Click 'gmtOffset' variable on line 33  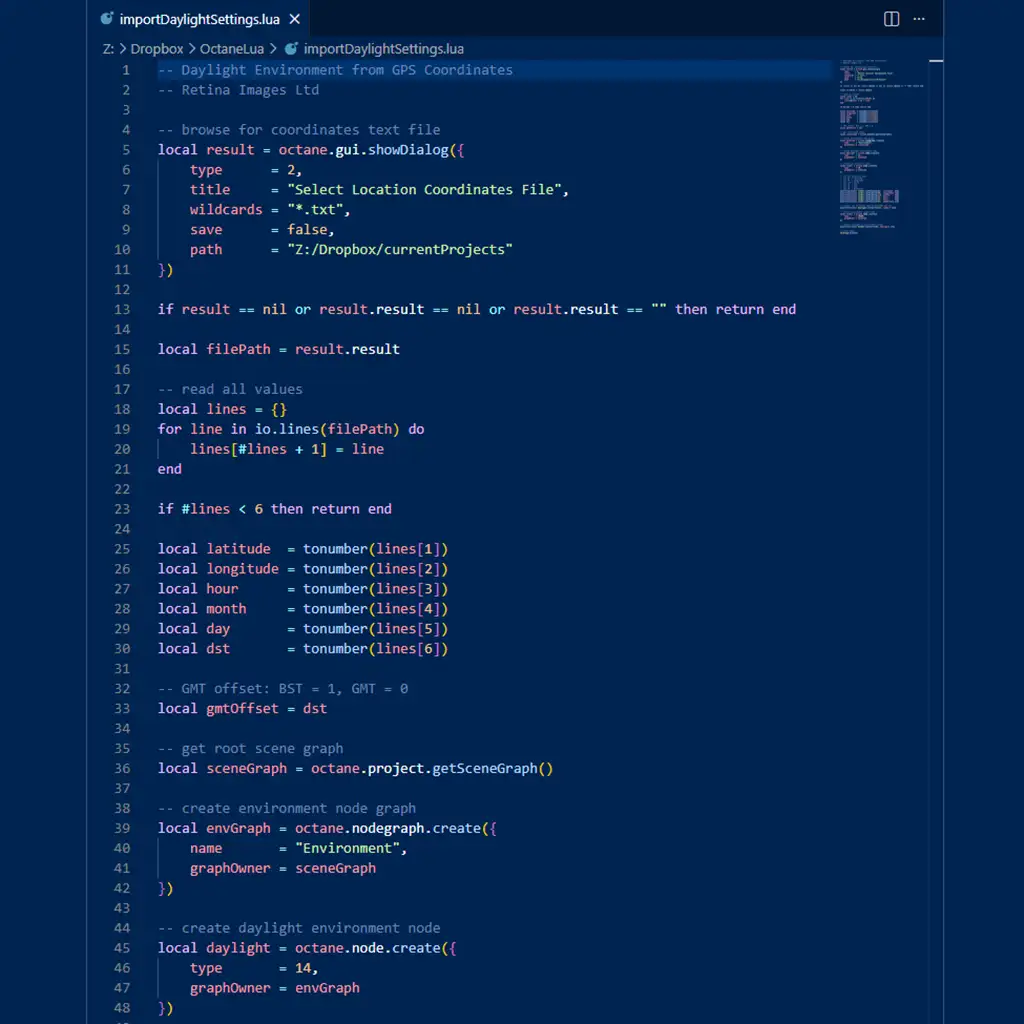242,709
